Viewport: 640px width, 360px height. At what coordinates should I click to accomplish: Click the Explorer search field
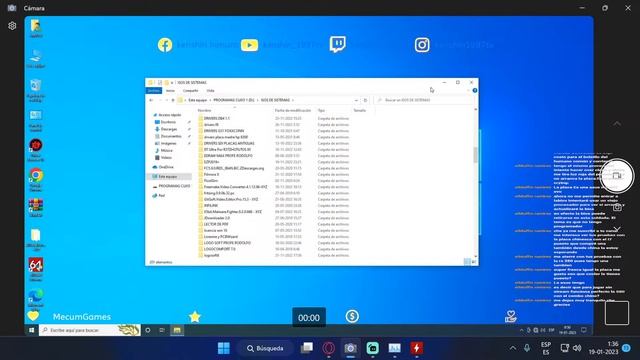[x=424, y=100]
